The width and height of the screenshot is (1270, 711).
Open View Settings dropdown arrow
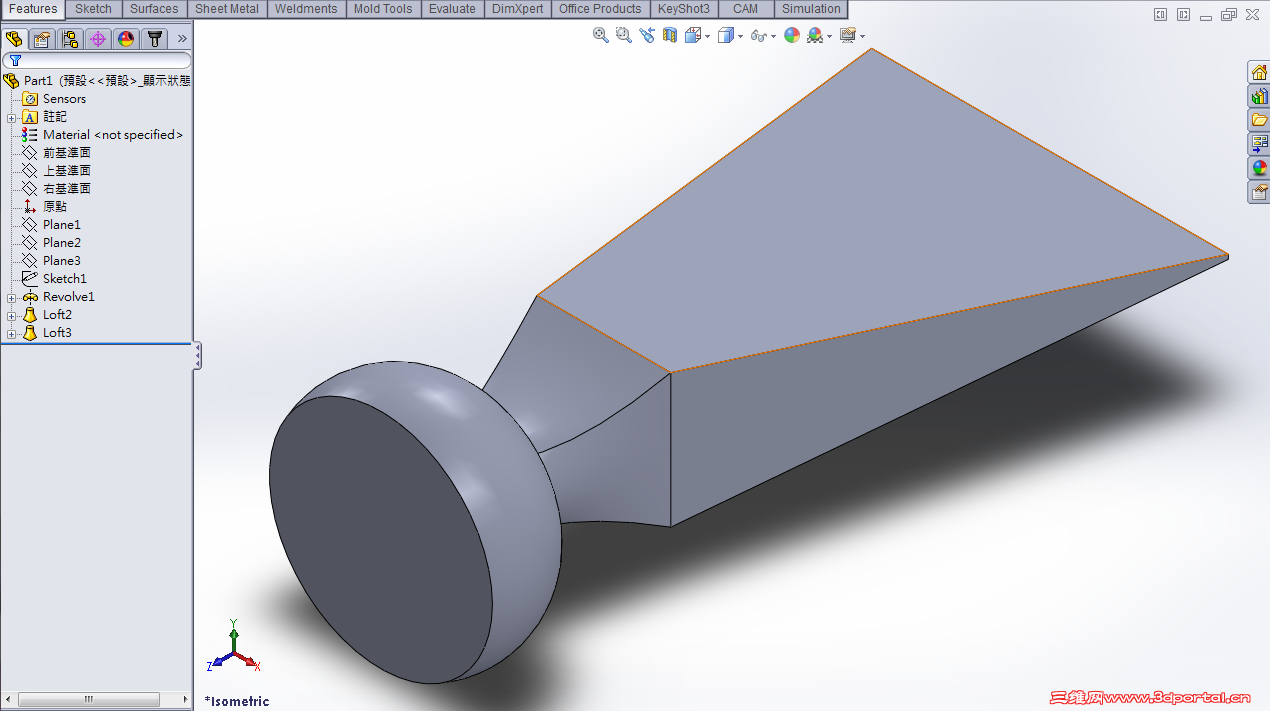tap(862, 37)
